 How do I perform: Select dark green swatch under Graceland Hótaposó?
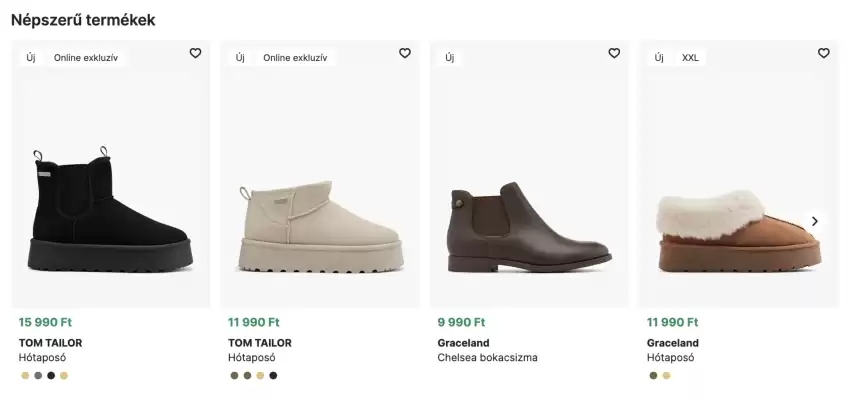653,376
